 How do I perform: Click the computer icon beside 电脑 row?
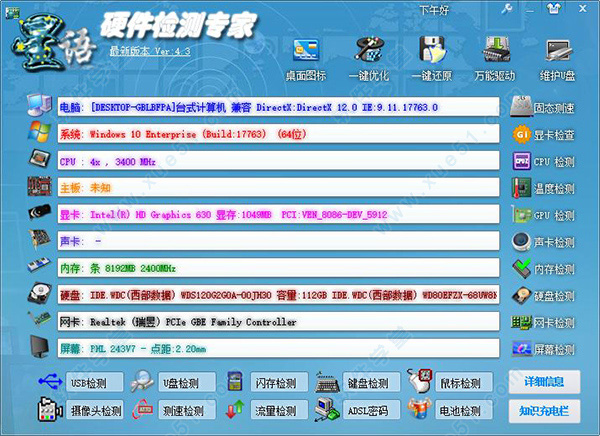pos(39,105)
